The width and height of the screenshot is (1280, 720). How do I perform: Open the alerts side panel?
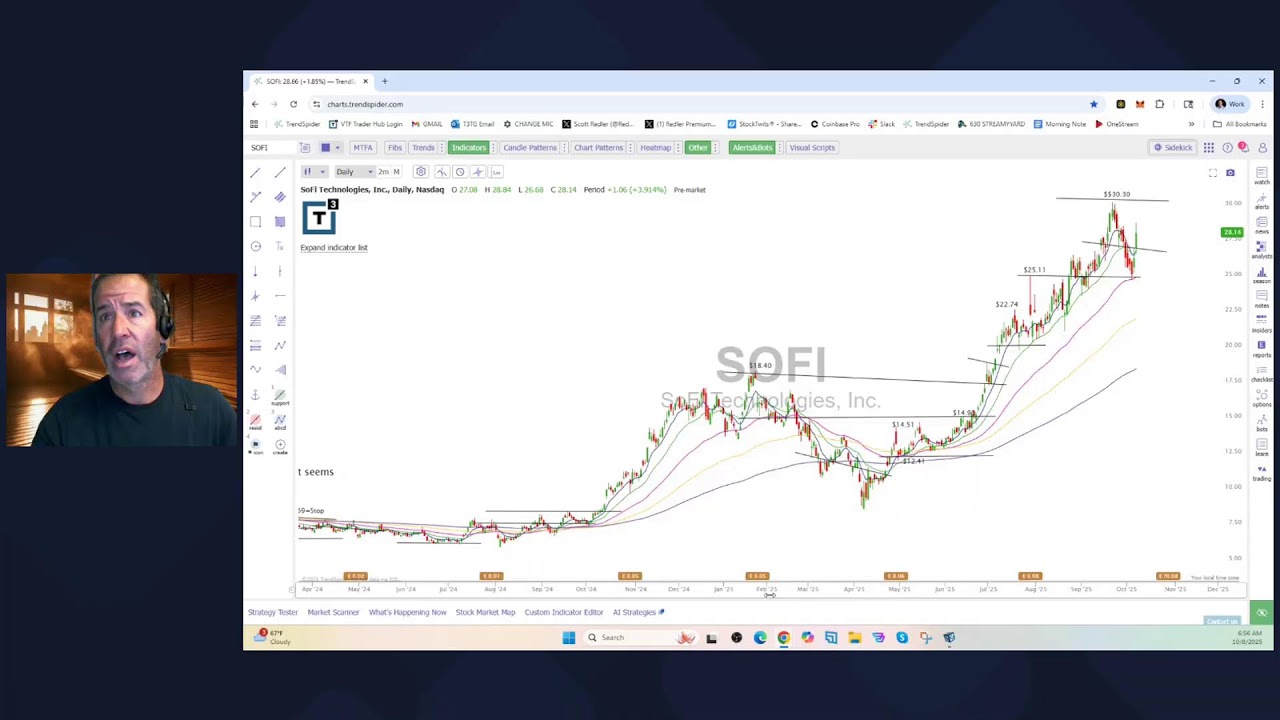[1262, 201]
